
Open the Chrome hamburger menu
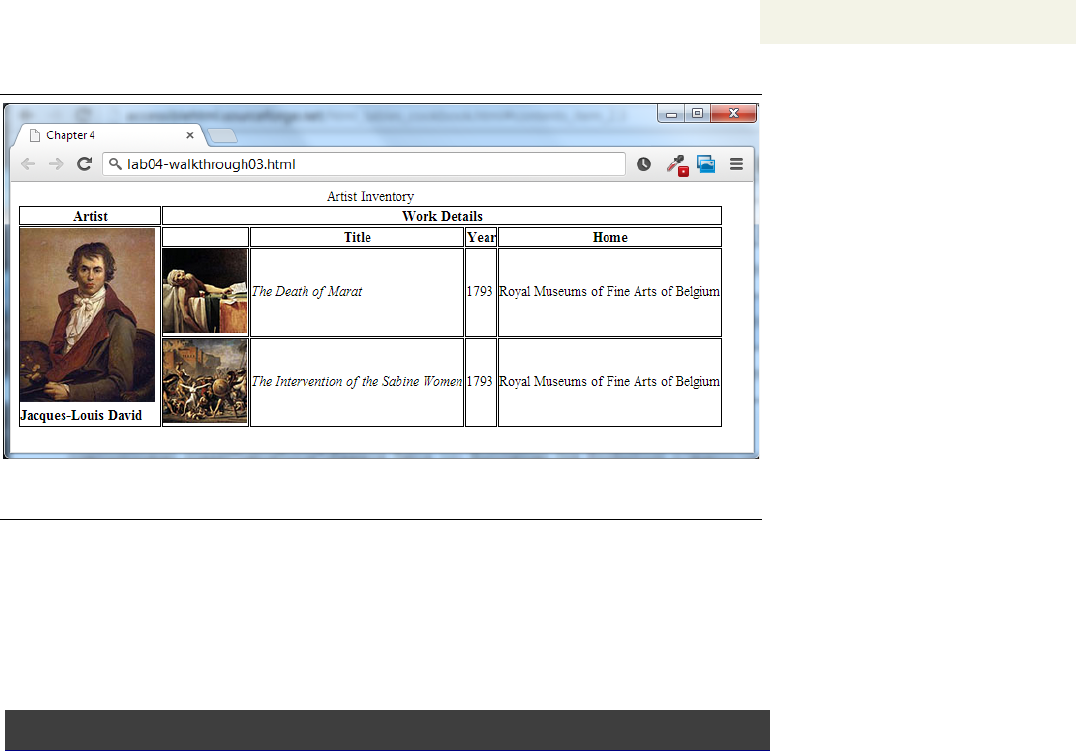point(736,164)
